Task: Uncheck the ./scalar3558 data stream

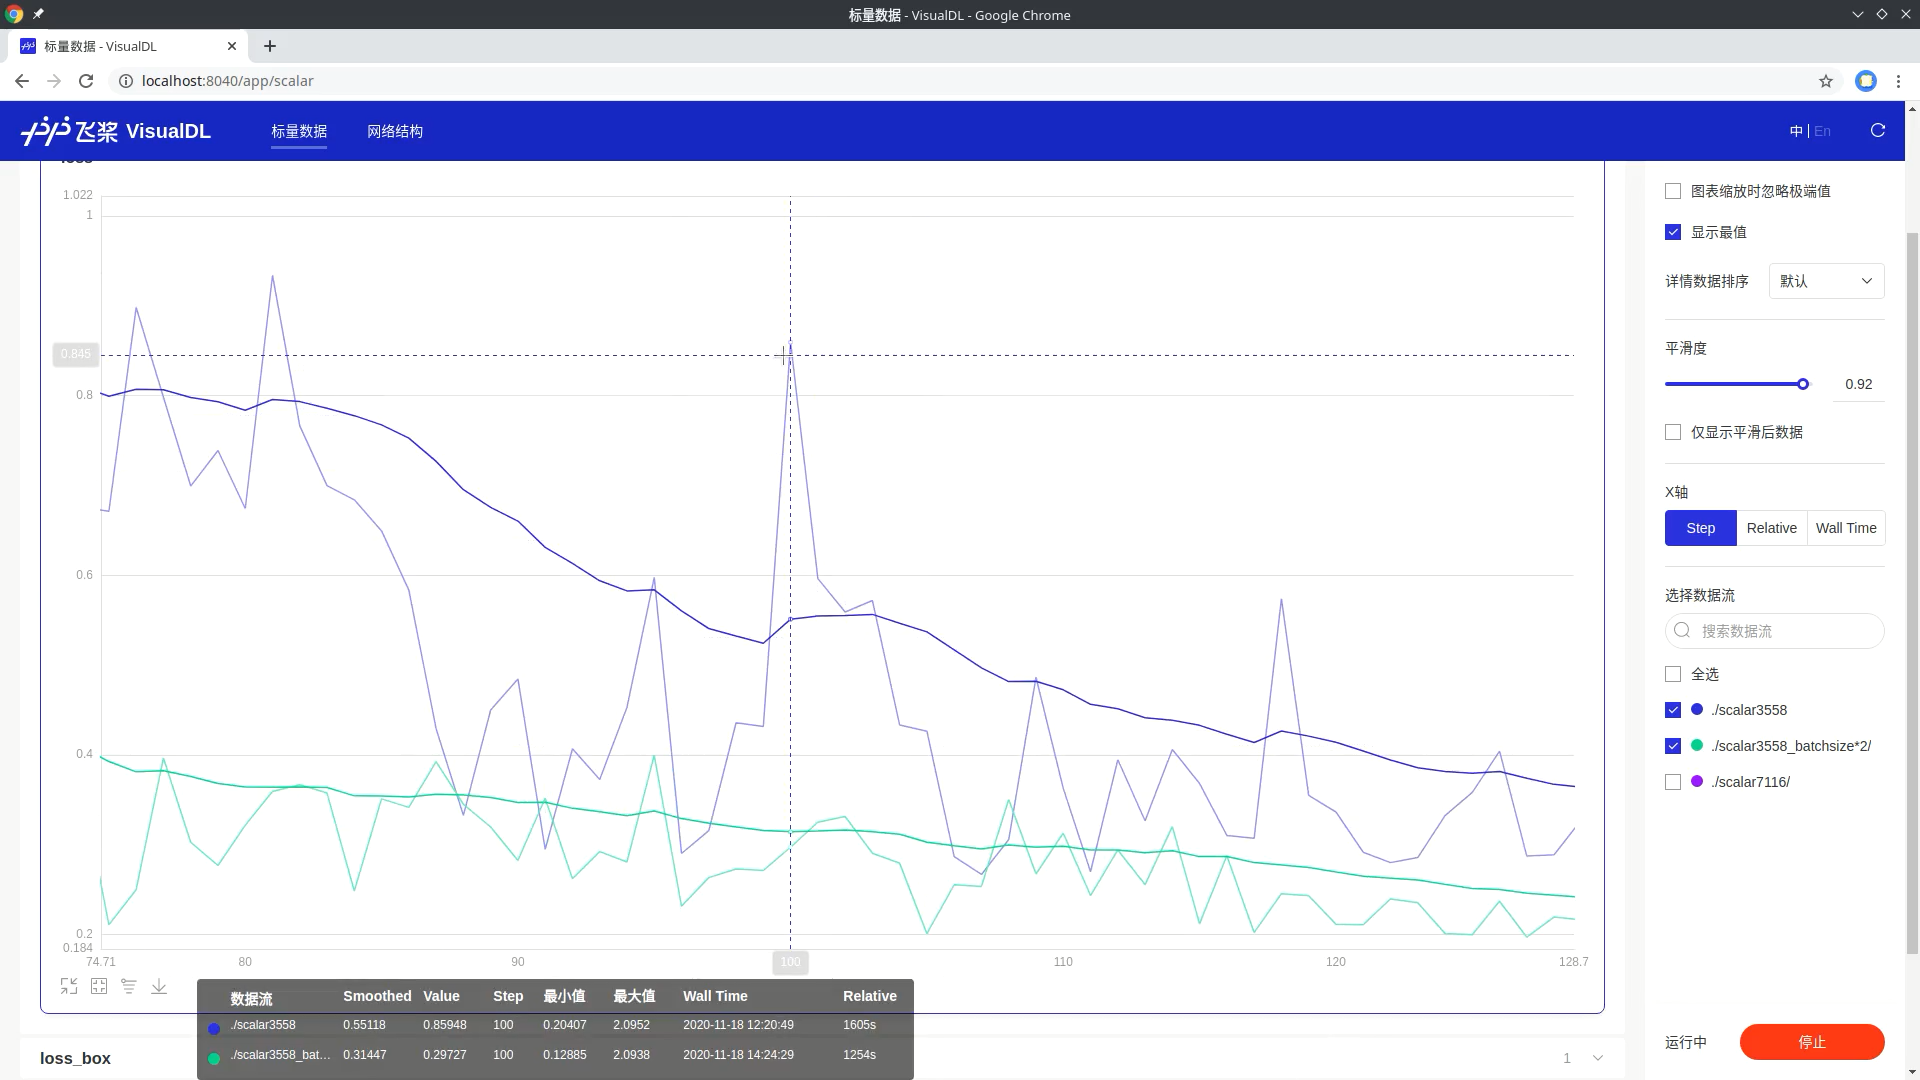Action: pos(1673,710)
